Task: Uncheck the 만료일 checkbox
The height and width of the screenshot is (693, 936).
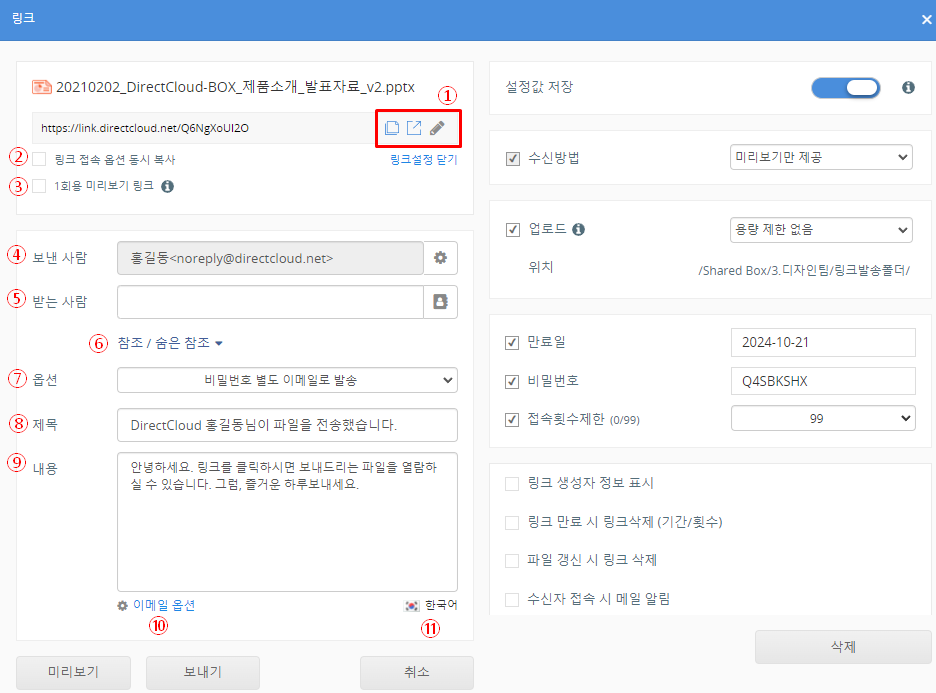Action: [x=513, y=343]
